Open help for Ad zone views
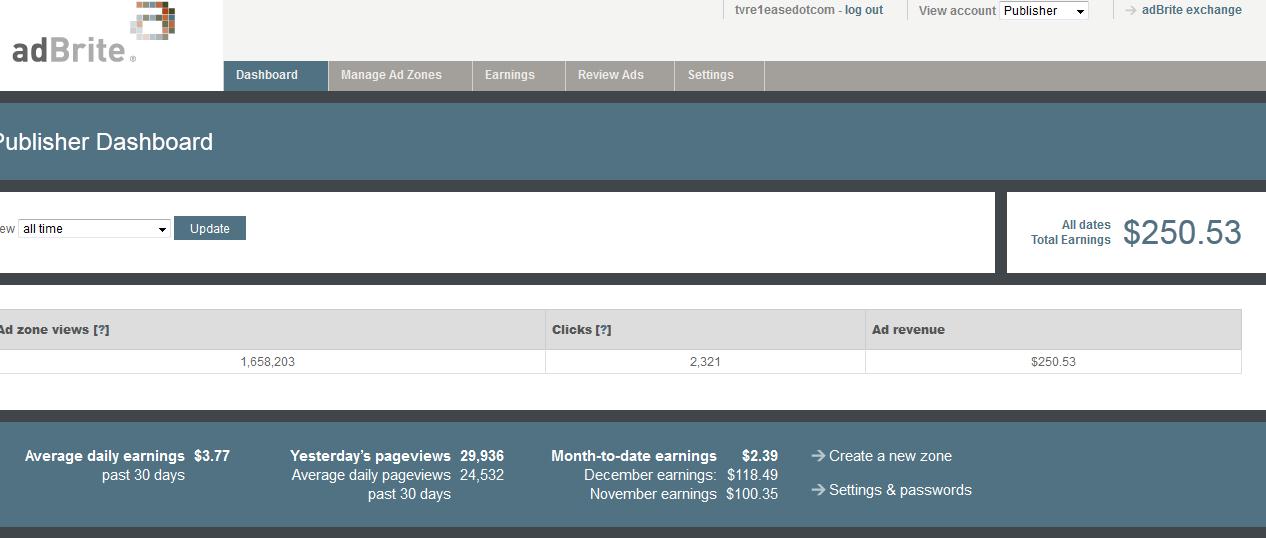The image size is (1266, 538). click(101, 330)
